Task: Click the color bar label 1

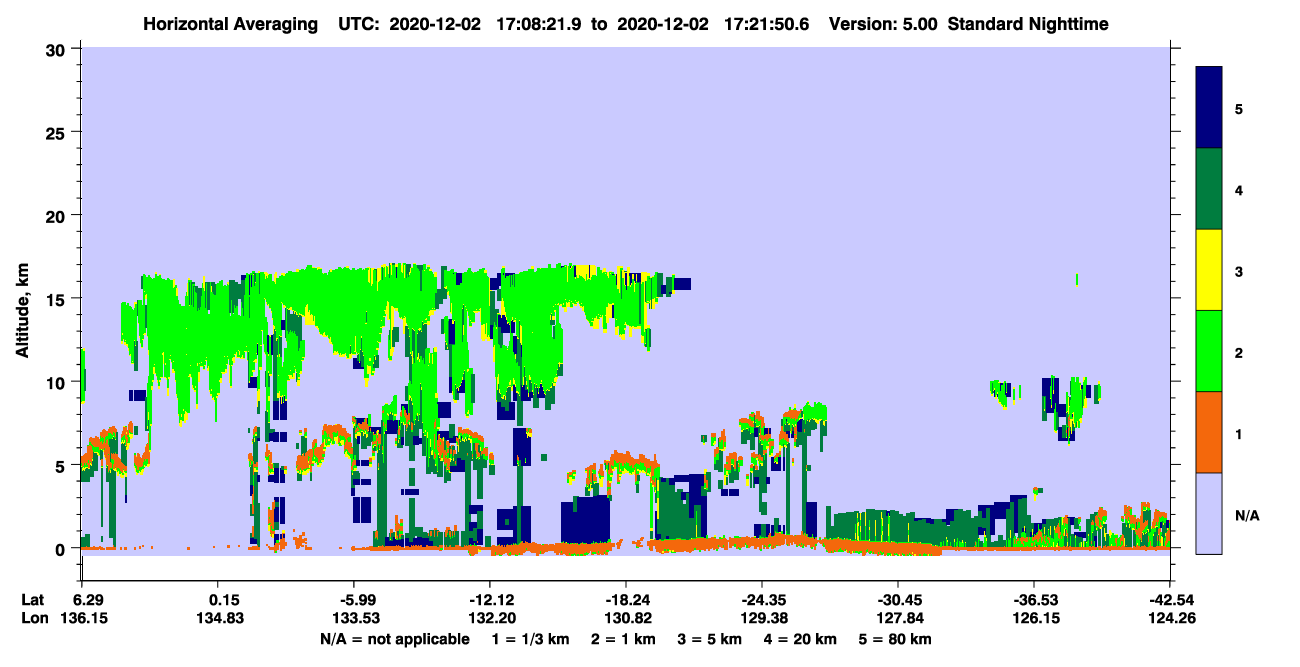Action: coord(1238,432)
